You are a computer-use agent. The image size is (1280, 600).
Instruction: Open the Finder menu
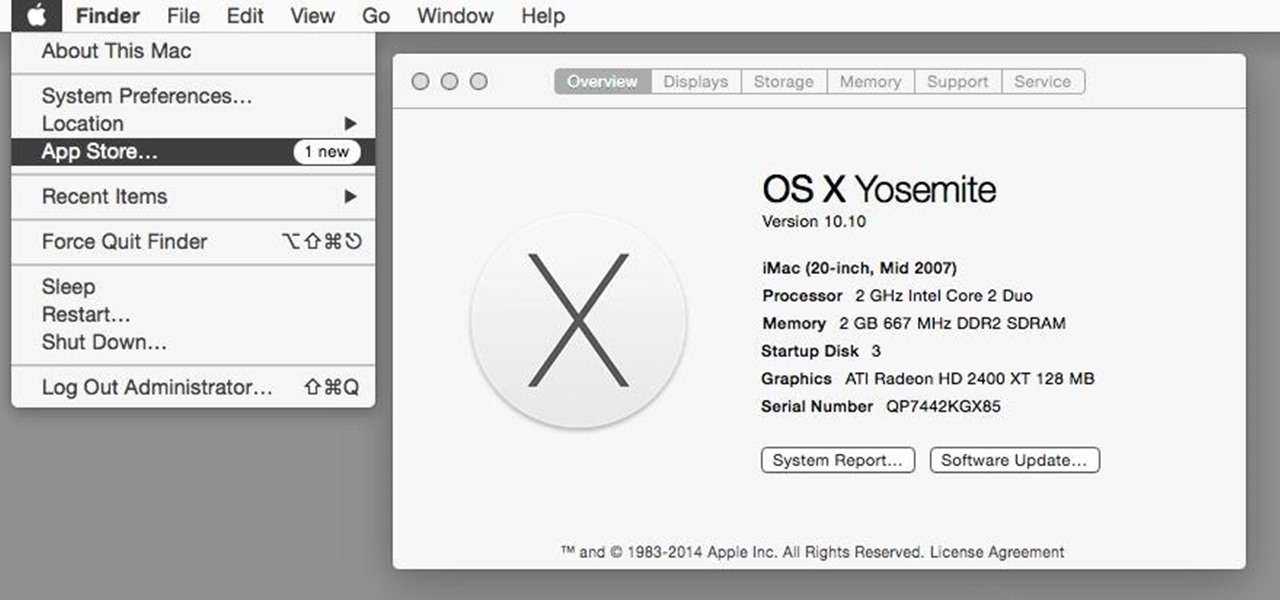(x=108, y=16)
